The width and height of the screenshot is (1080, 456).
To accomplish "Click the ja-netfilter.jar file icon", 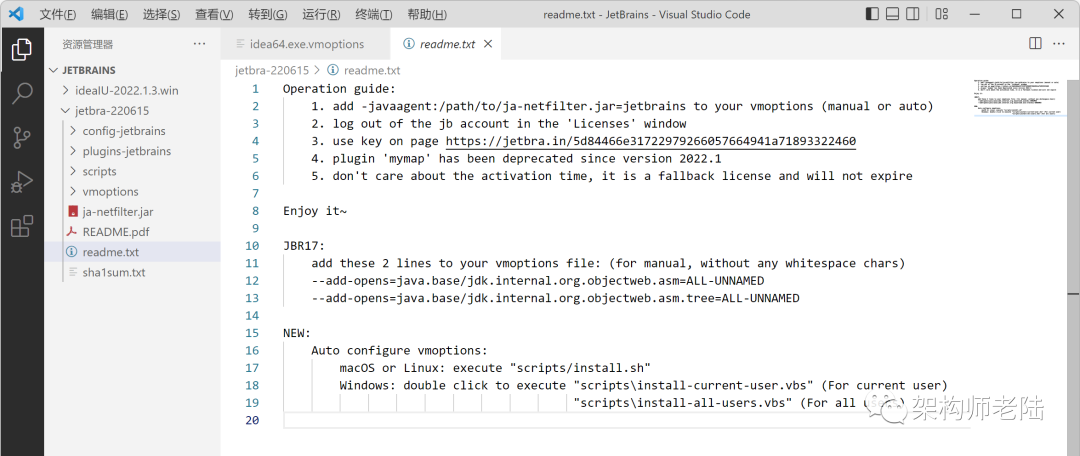I will (x=72, y=211).
